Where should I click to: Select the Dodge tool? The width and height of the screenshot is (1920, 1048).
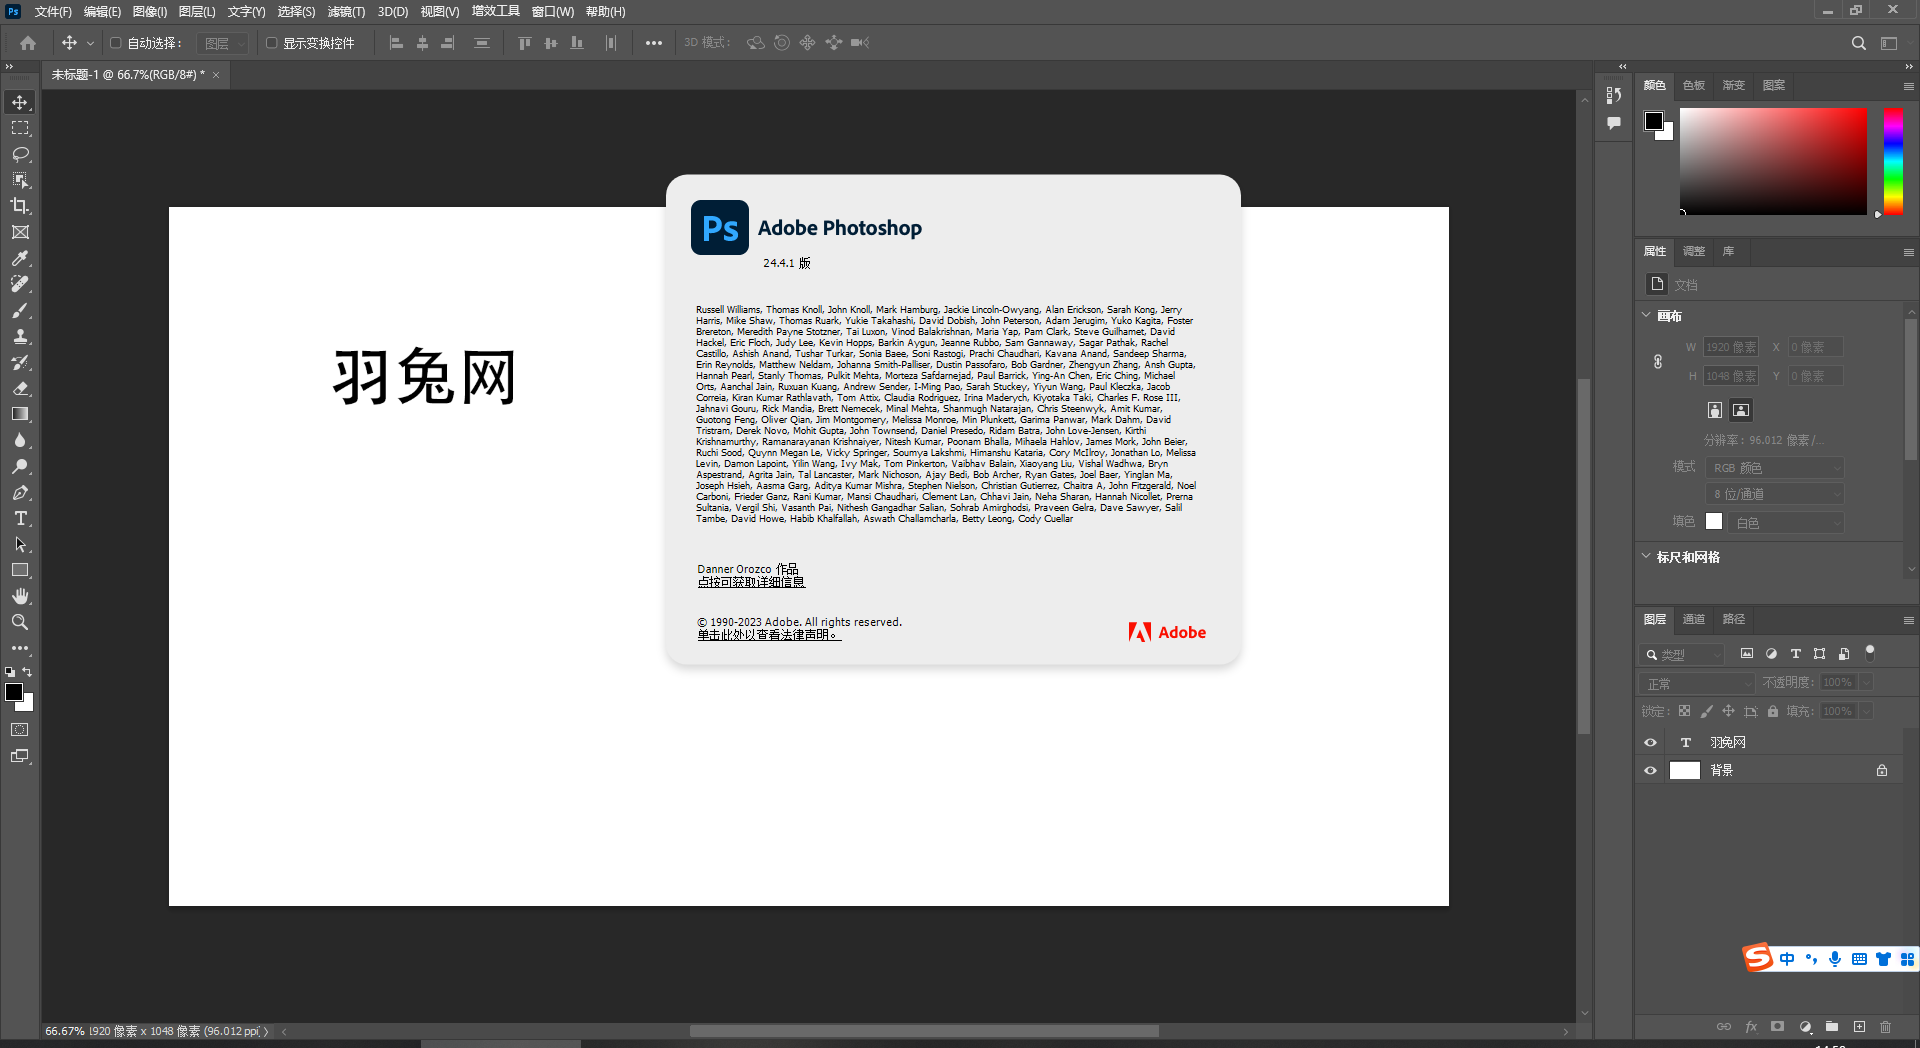[x=20, y=466]
